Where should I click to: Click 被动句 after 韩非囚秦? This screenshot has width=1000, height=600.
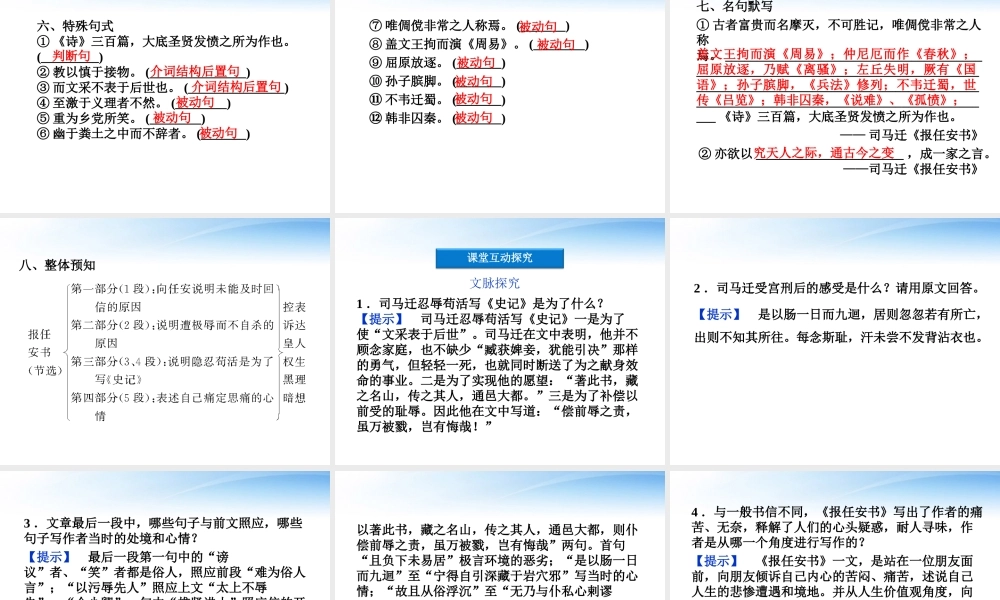pos(473,117)
